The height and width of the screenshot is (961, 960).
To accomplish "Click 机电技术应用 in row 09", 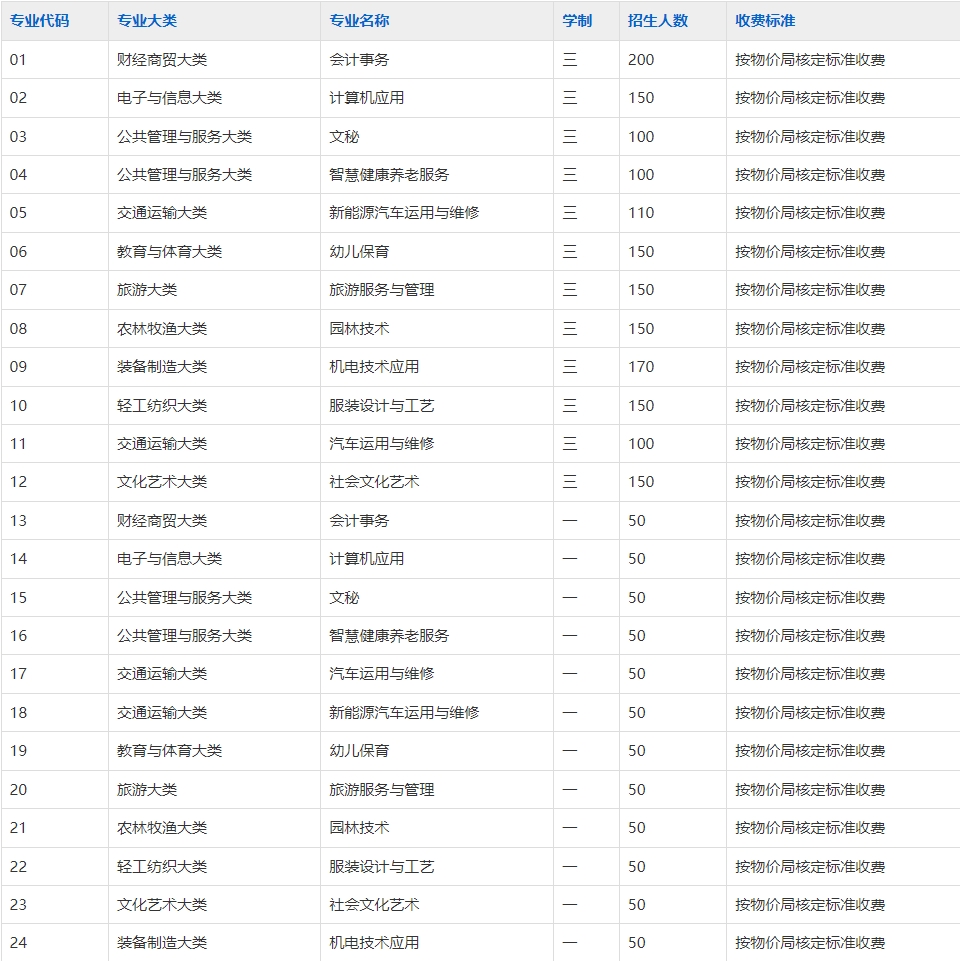I will coord(374,367).
